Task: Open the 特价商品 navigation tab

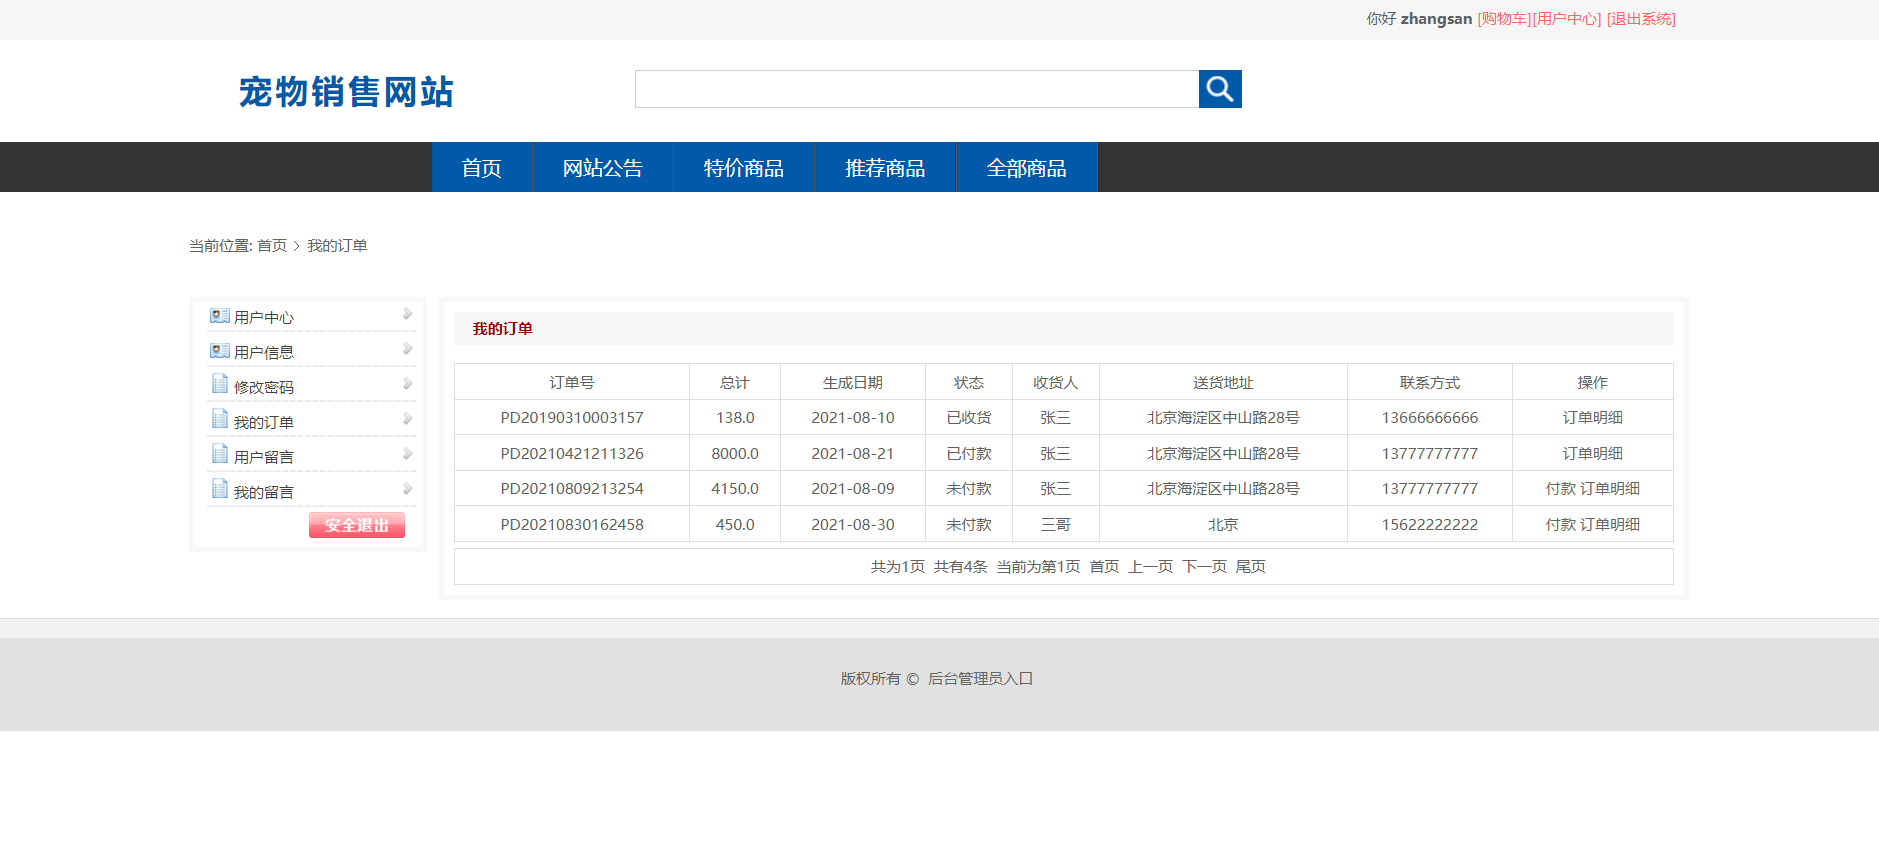Action: pyautogui.click(x=744, y=167)
